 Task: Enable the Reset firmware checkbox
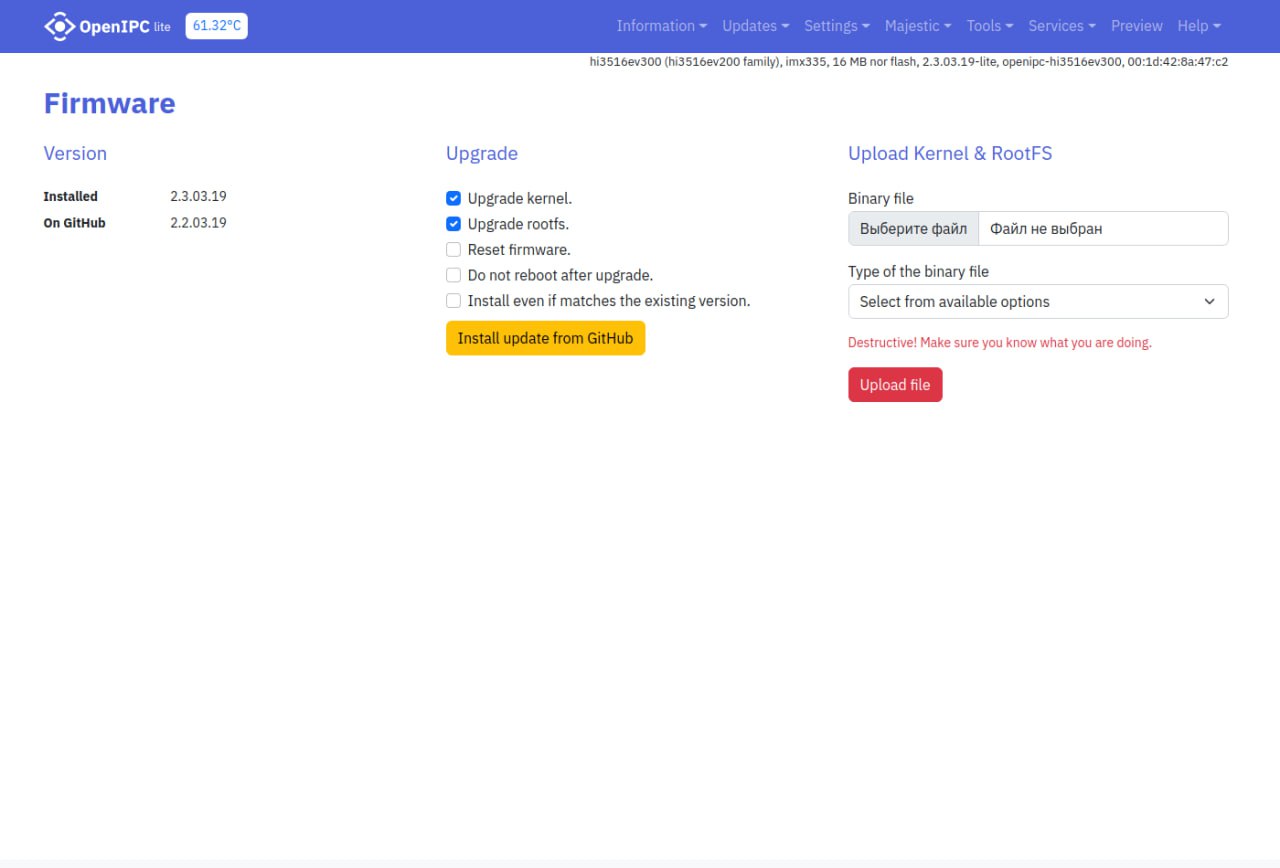(454, 250)
